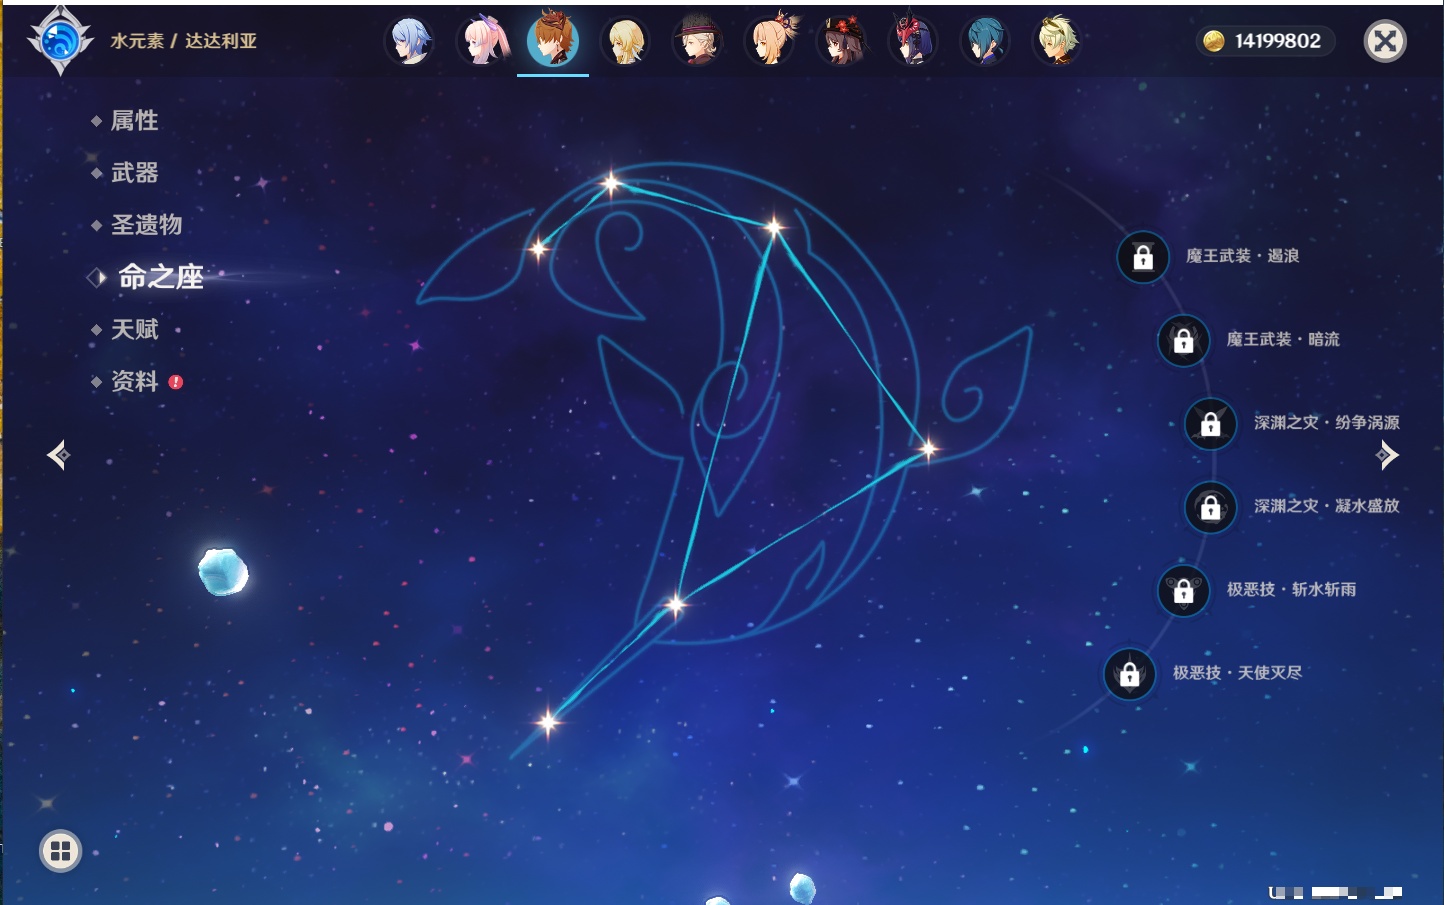This screenshot has width=1444, height=905.
Task: Click lock icon for 极恶技·天使灭尽
Action: pos(1130,674)
